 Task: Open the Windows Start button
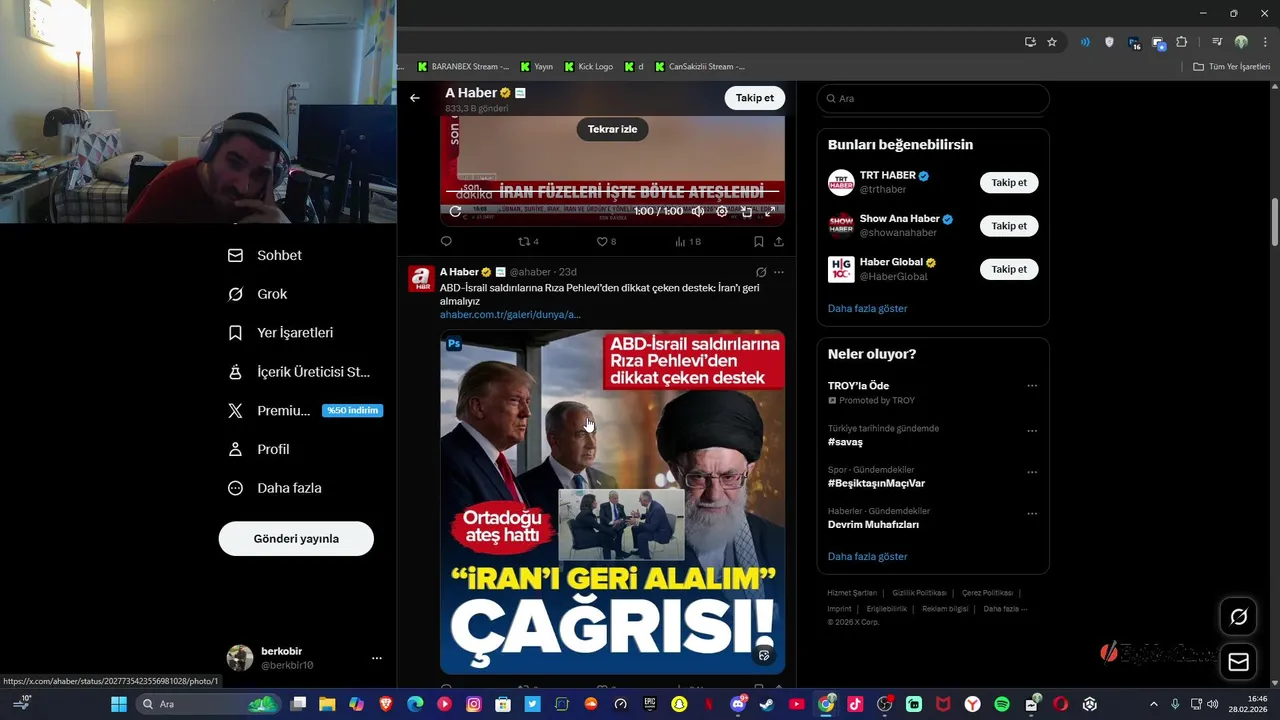coord(118,704)
